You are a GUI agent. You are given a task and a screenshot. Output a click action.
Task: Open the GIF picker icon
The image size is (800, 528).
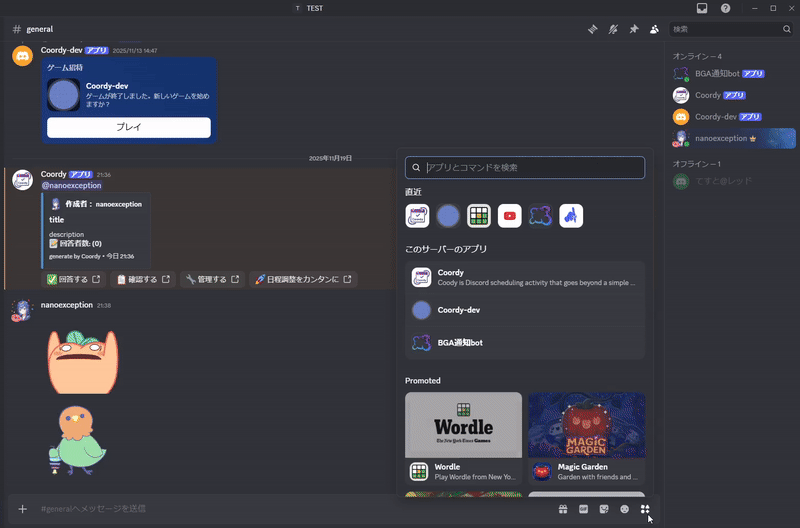(x=583, y=509)
